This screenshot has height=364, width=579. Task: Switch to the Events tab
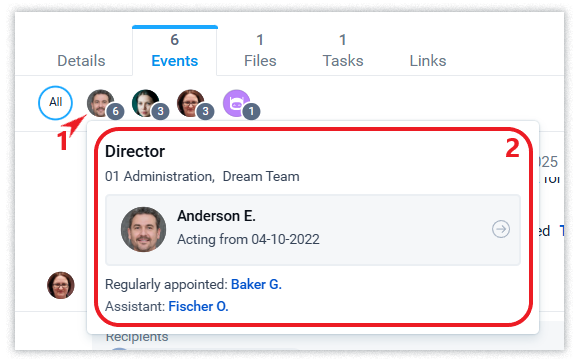pyautogui.click(x=175, y=51)
